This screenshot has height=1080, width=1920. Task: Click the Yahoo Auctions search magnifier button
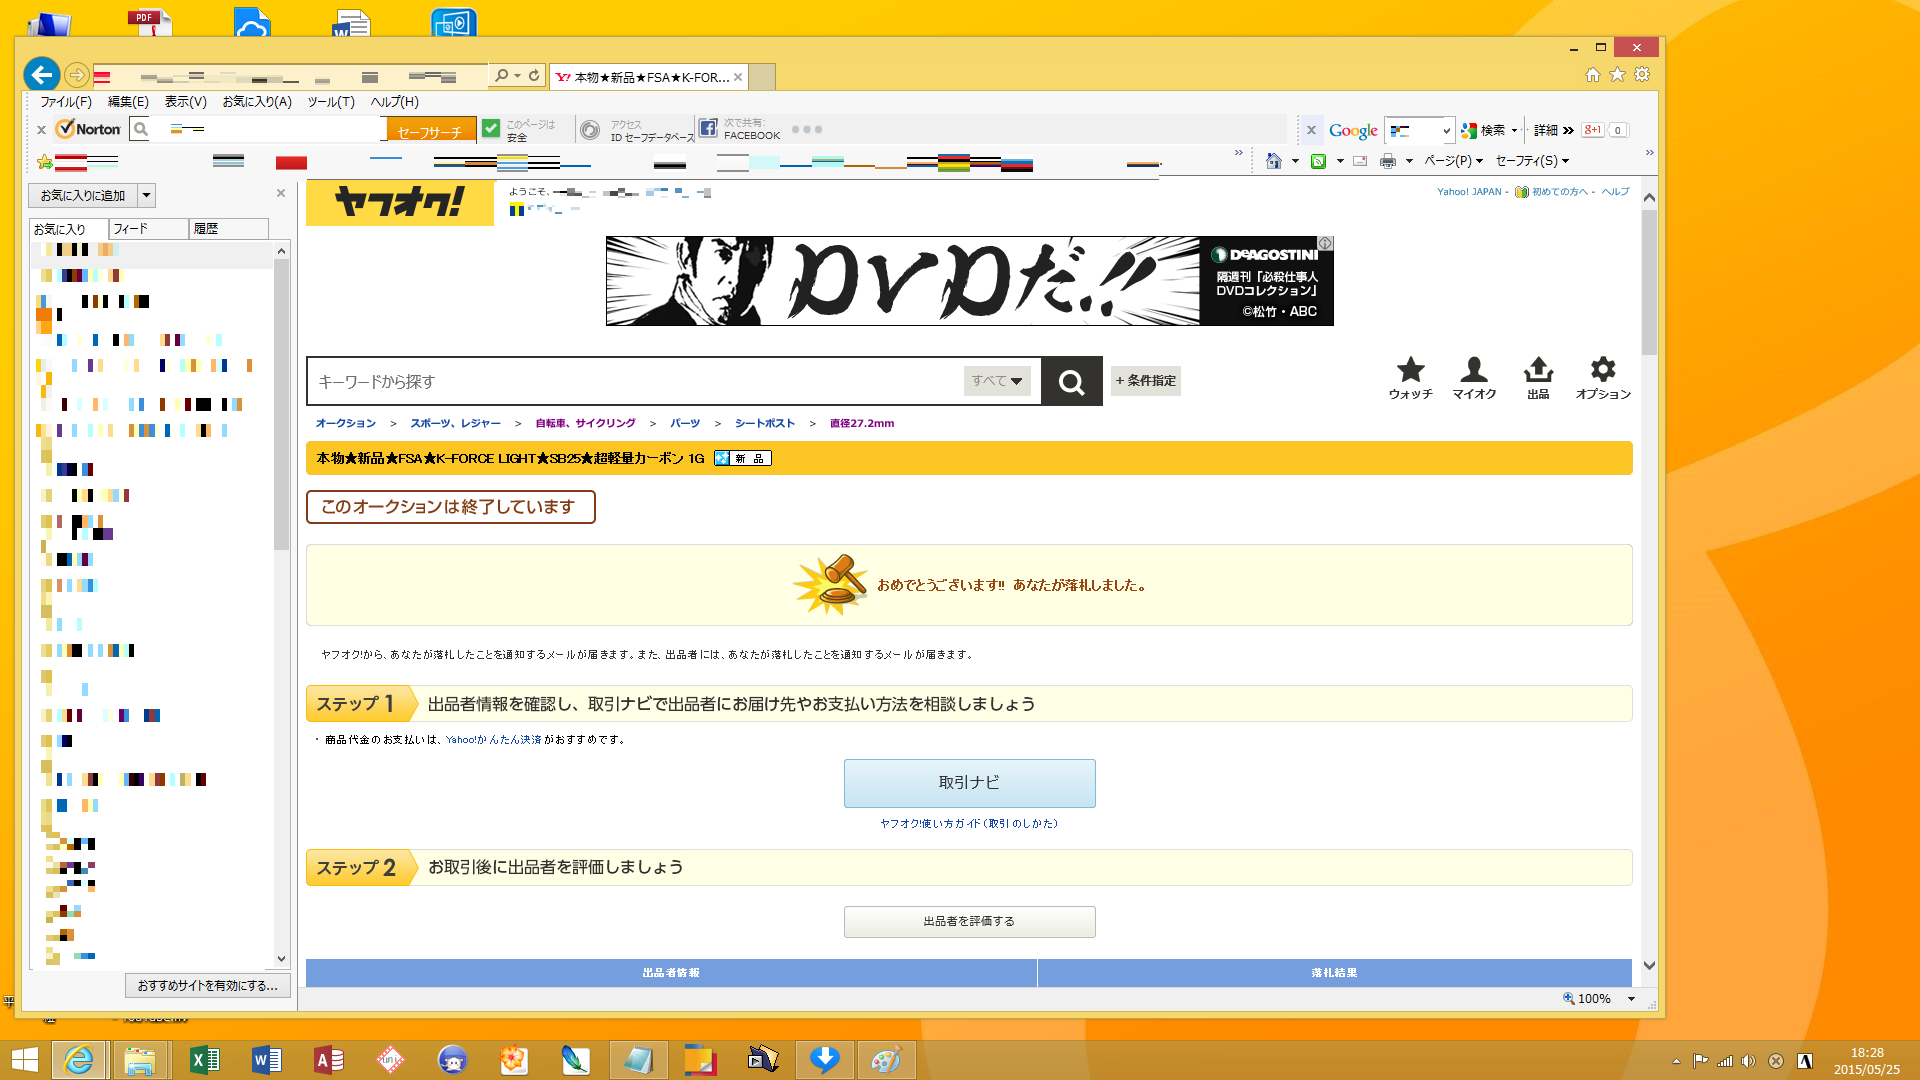point(1072,381)
